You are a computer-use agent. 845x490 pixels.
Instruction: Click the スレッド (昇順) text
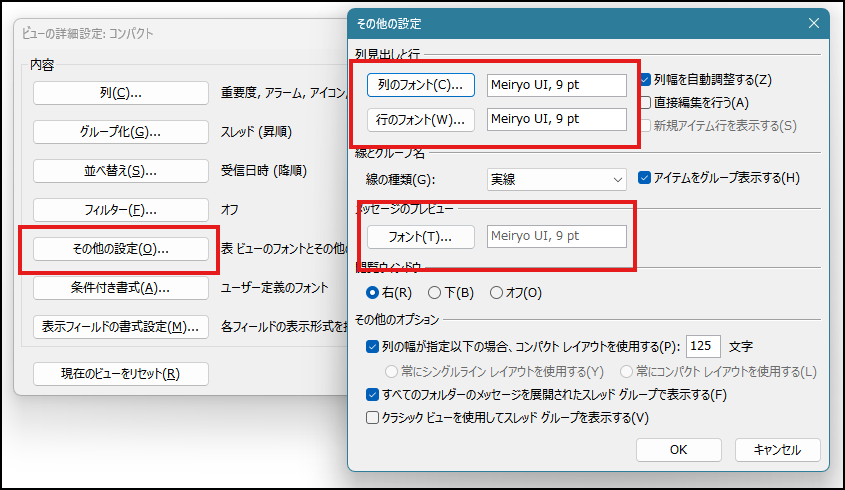256,132
